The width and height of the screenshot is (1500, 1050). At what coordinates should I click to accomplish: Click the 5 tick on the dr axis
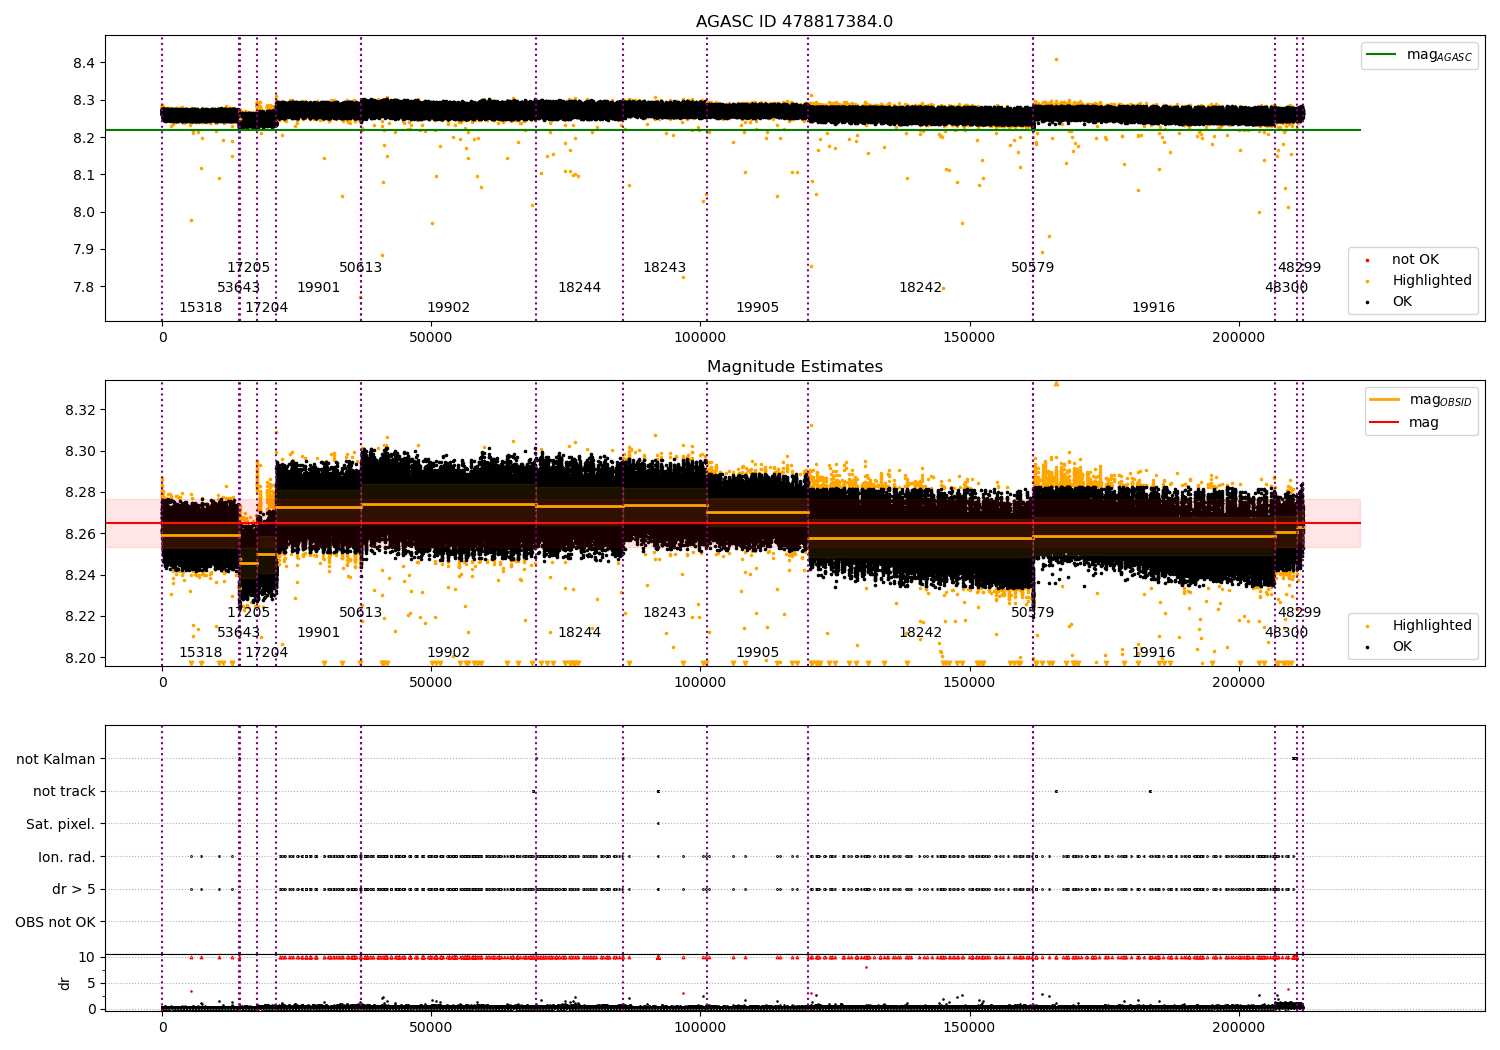(x=91, y=983)
